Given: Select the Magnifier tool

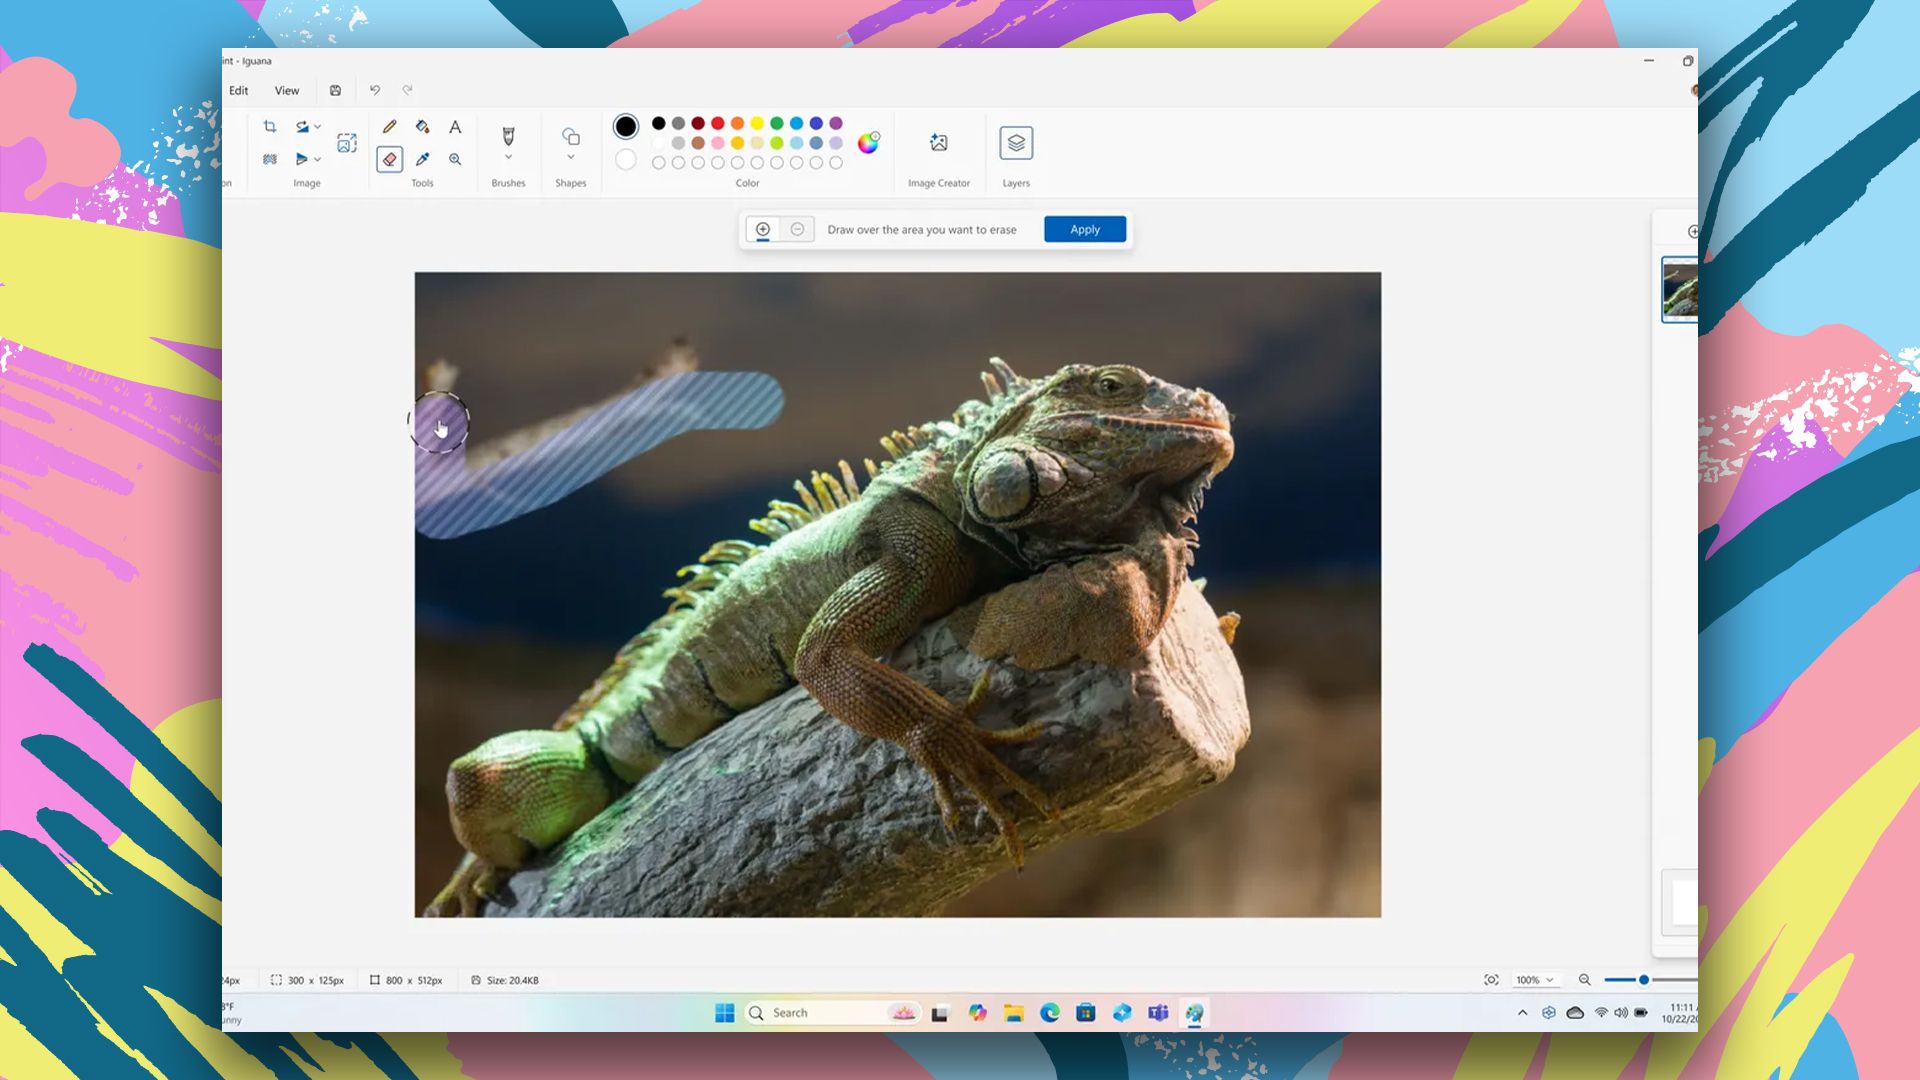Looking at the screenshot, I should [456, 159].
